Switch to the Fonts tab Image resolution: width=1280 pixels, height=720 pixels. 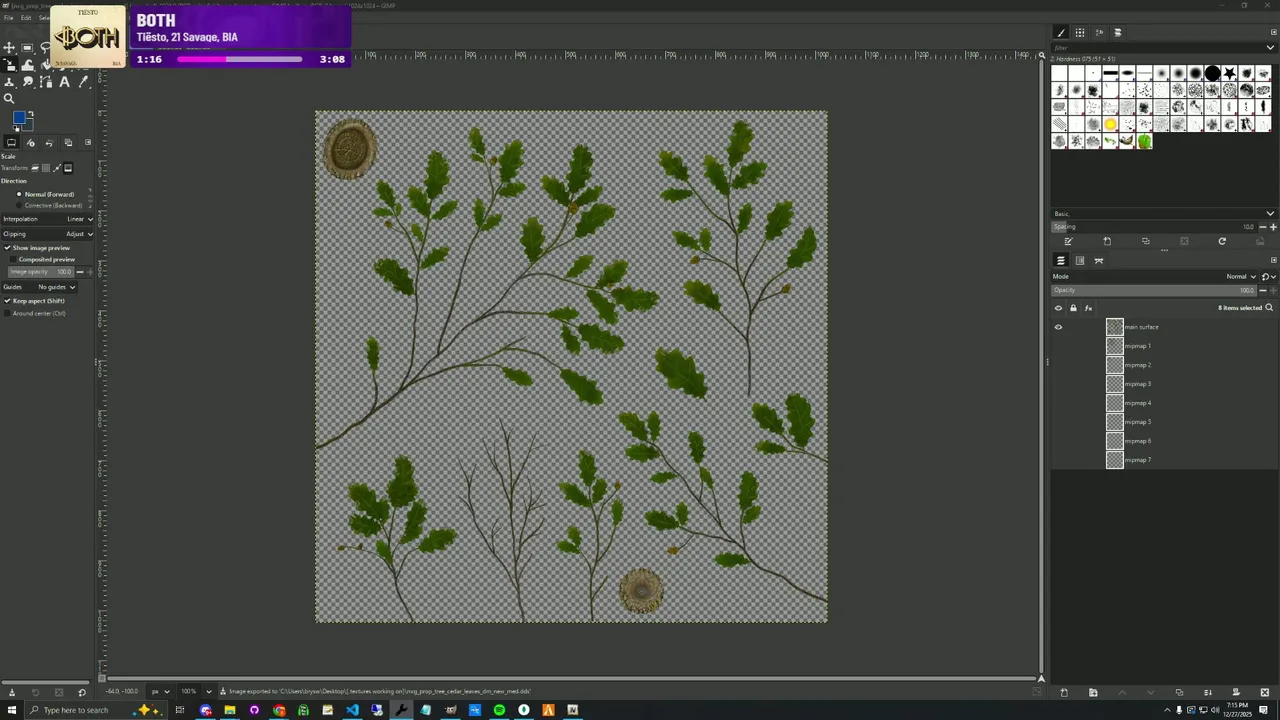pos(1099,32)
